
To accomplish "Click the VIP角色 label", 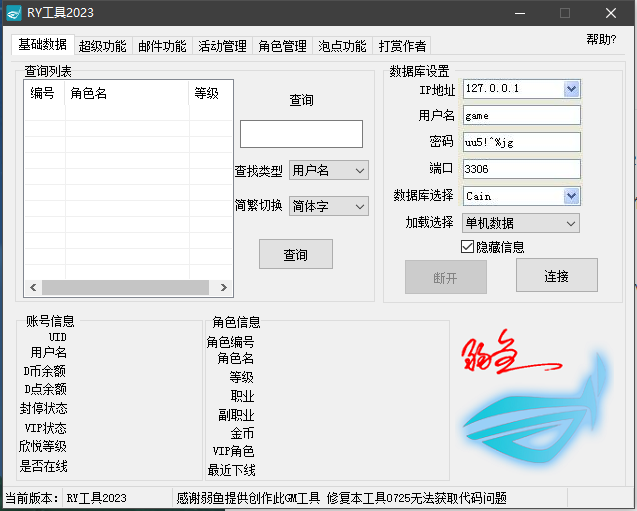I will click(x=234, y=451).
